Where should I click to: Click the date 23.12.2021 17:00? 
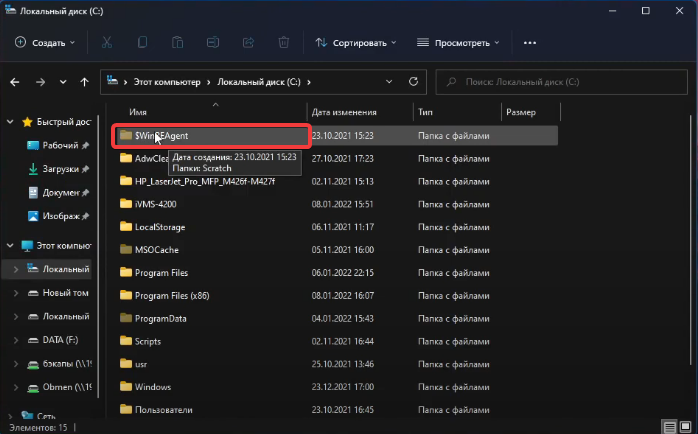(343, 386)
